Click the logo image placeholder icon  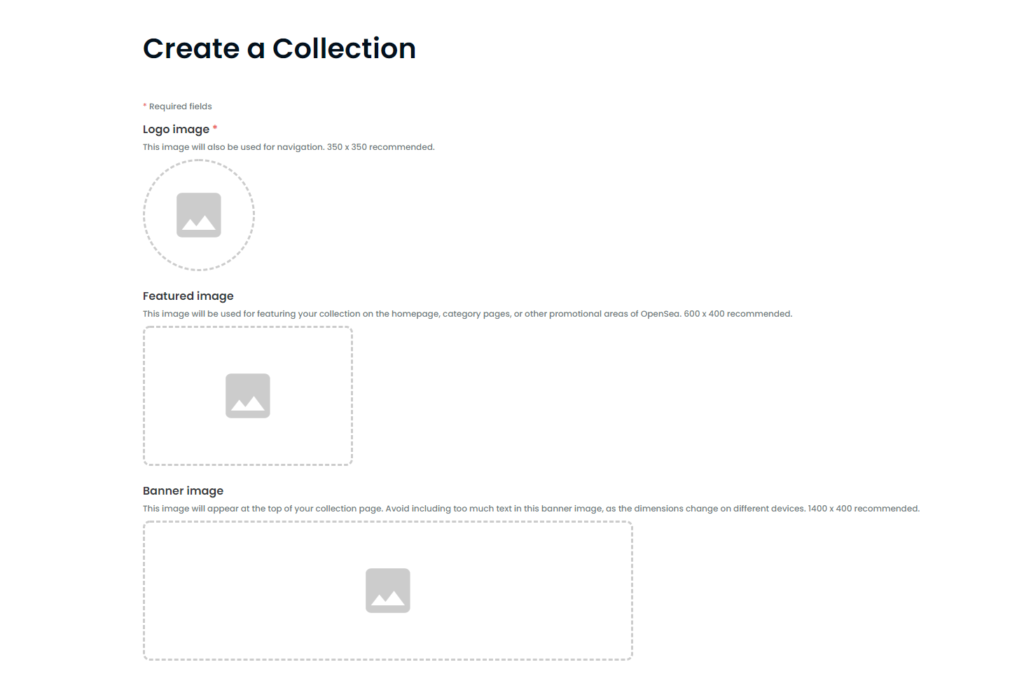(x=199, y=215)
